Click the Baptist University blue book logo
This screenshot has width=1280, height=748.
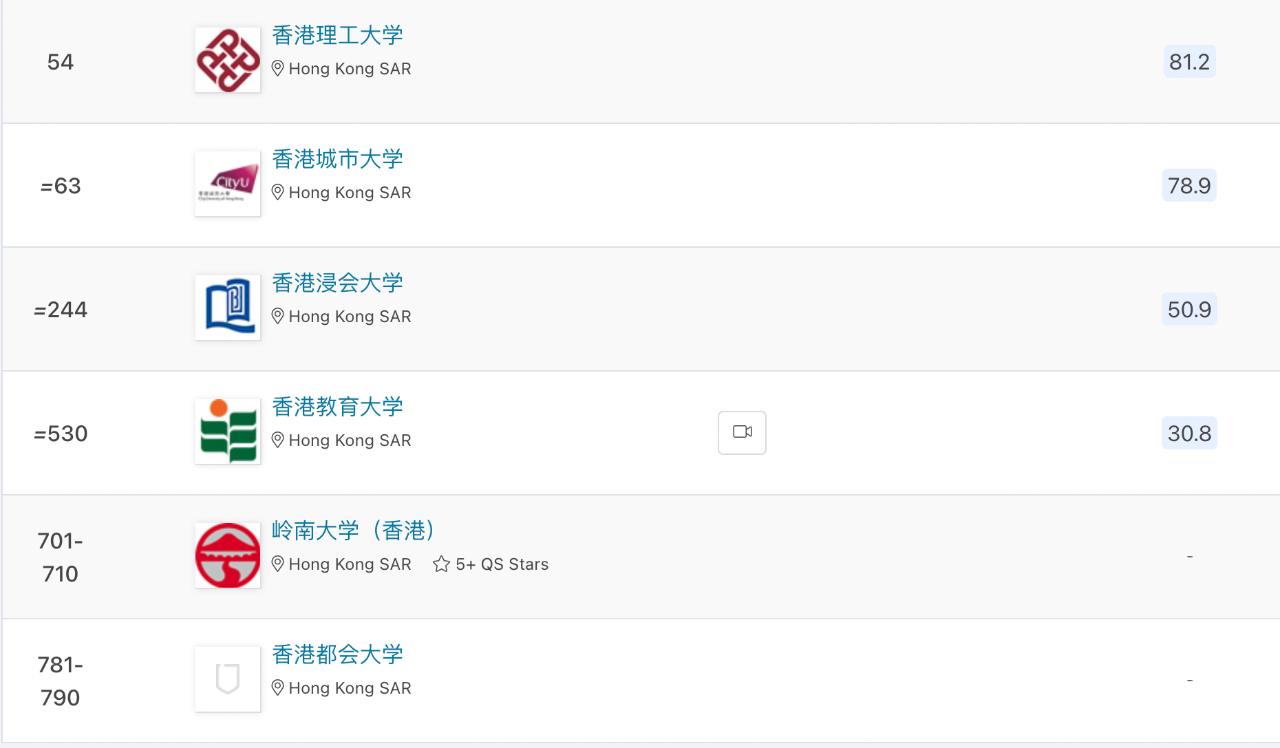(x=228, y=308)
